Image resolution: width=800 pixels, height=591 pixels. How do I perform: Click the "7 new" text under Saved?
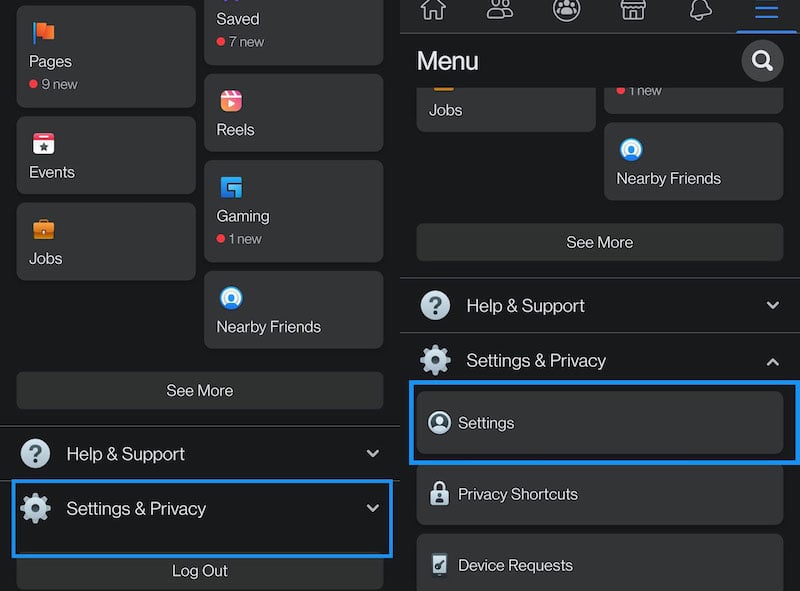pyautogui.click(x=246, y=42)
